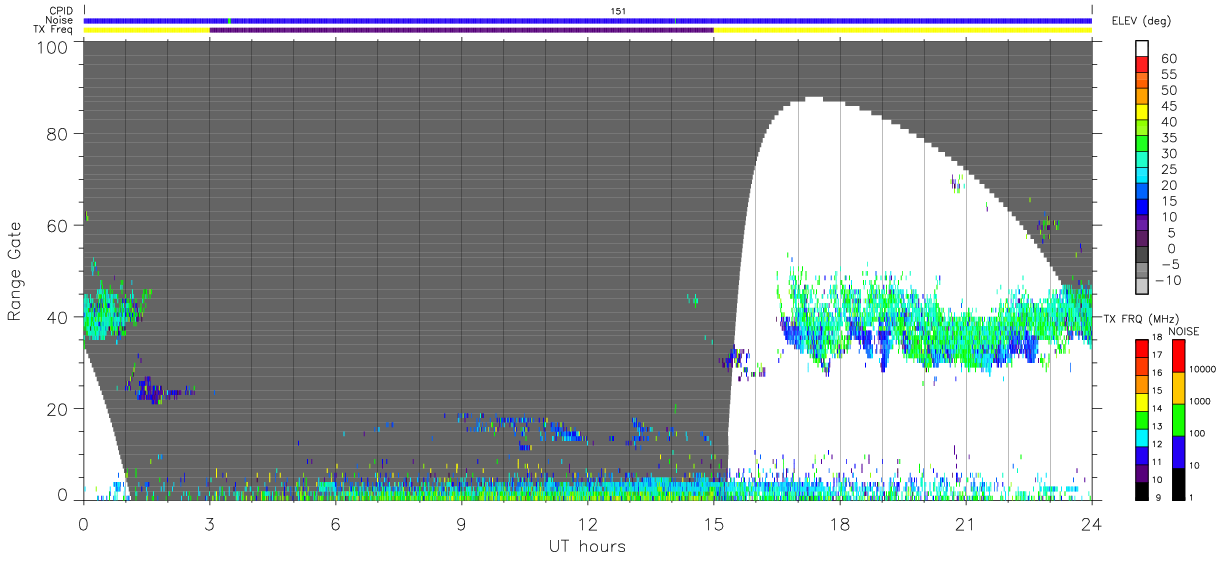
Task: Pick noise color between 100 and 1000
Action: coord(1178,420)
